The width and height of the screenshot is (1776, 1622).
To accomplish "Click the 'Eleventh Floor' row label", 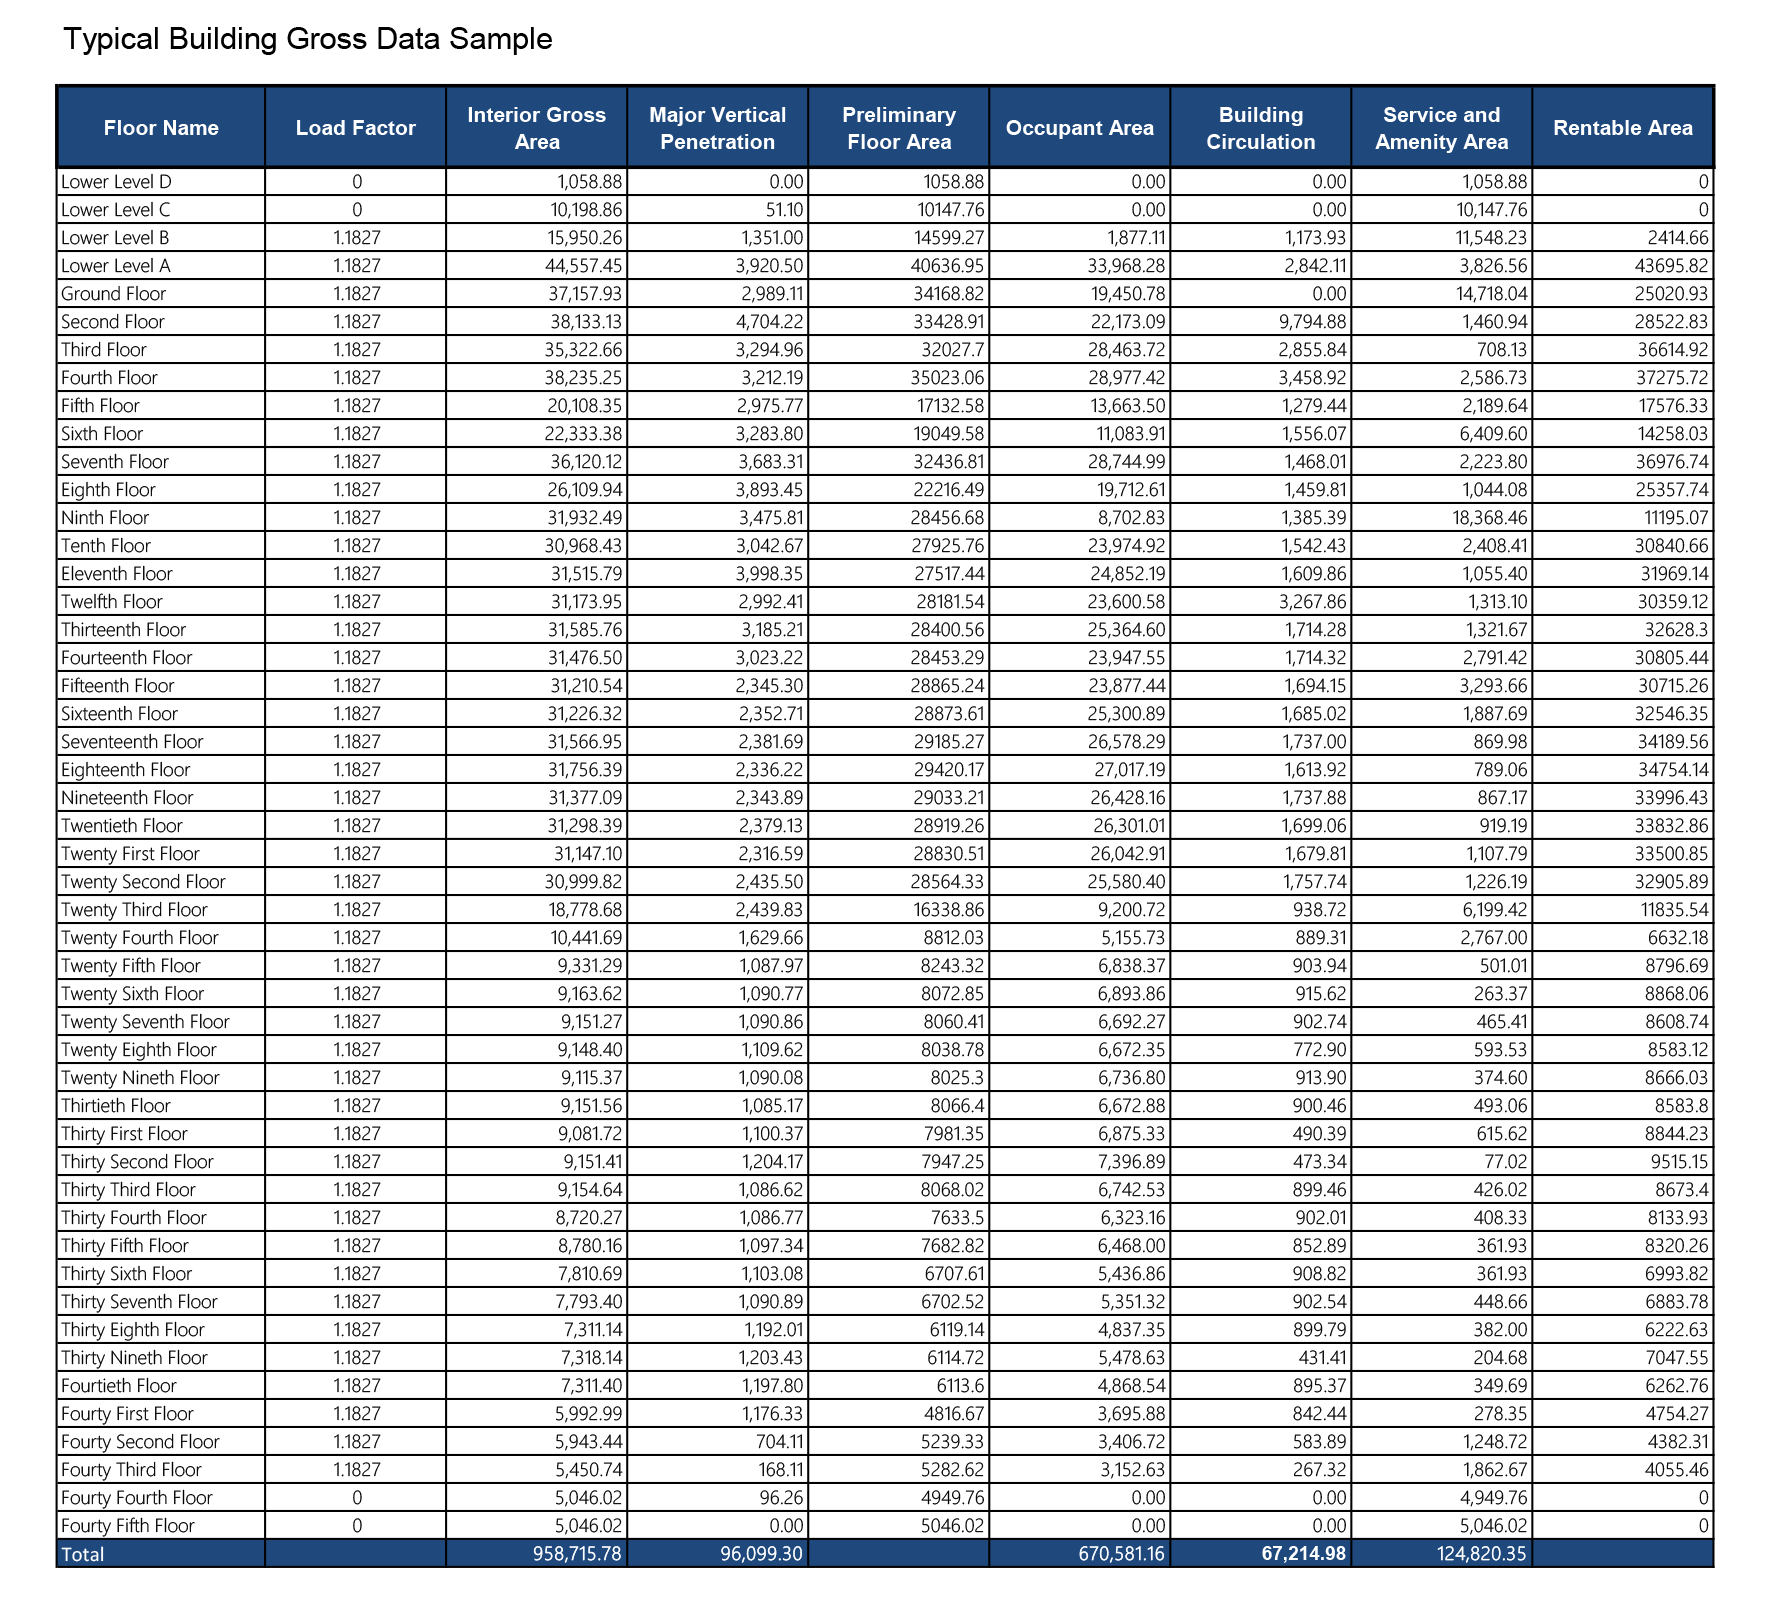I will coord(117,574).
